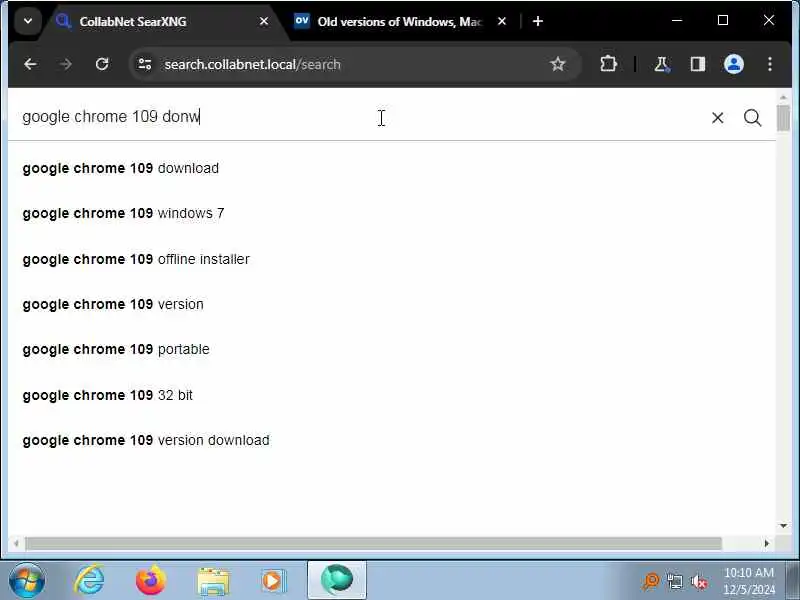Click the vertical scrollbar thumb
This screenshot has width=800, height=600.
(784, 118)
